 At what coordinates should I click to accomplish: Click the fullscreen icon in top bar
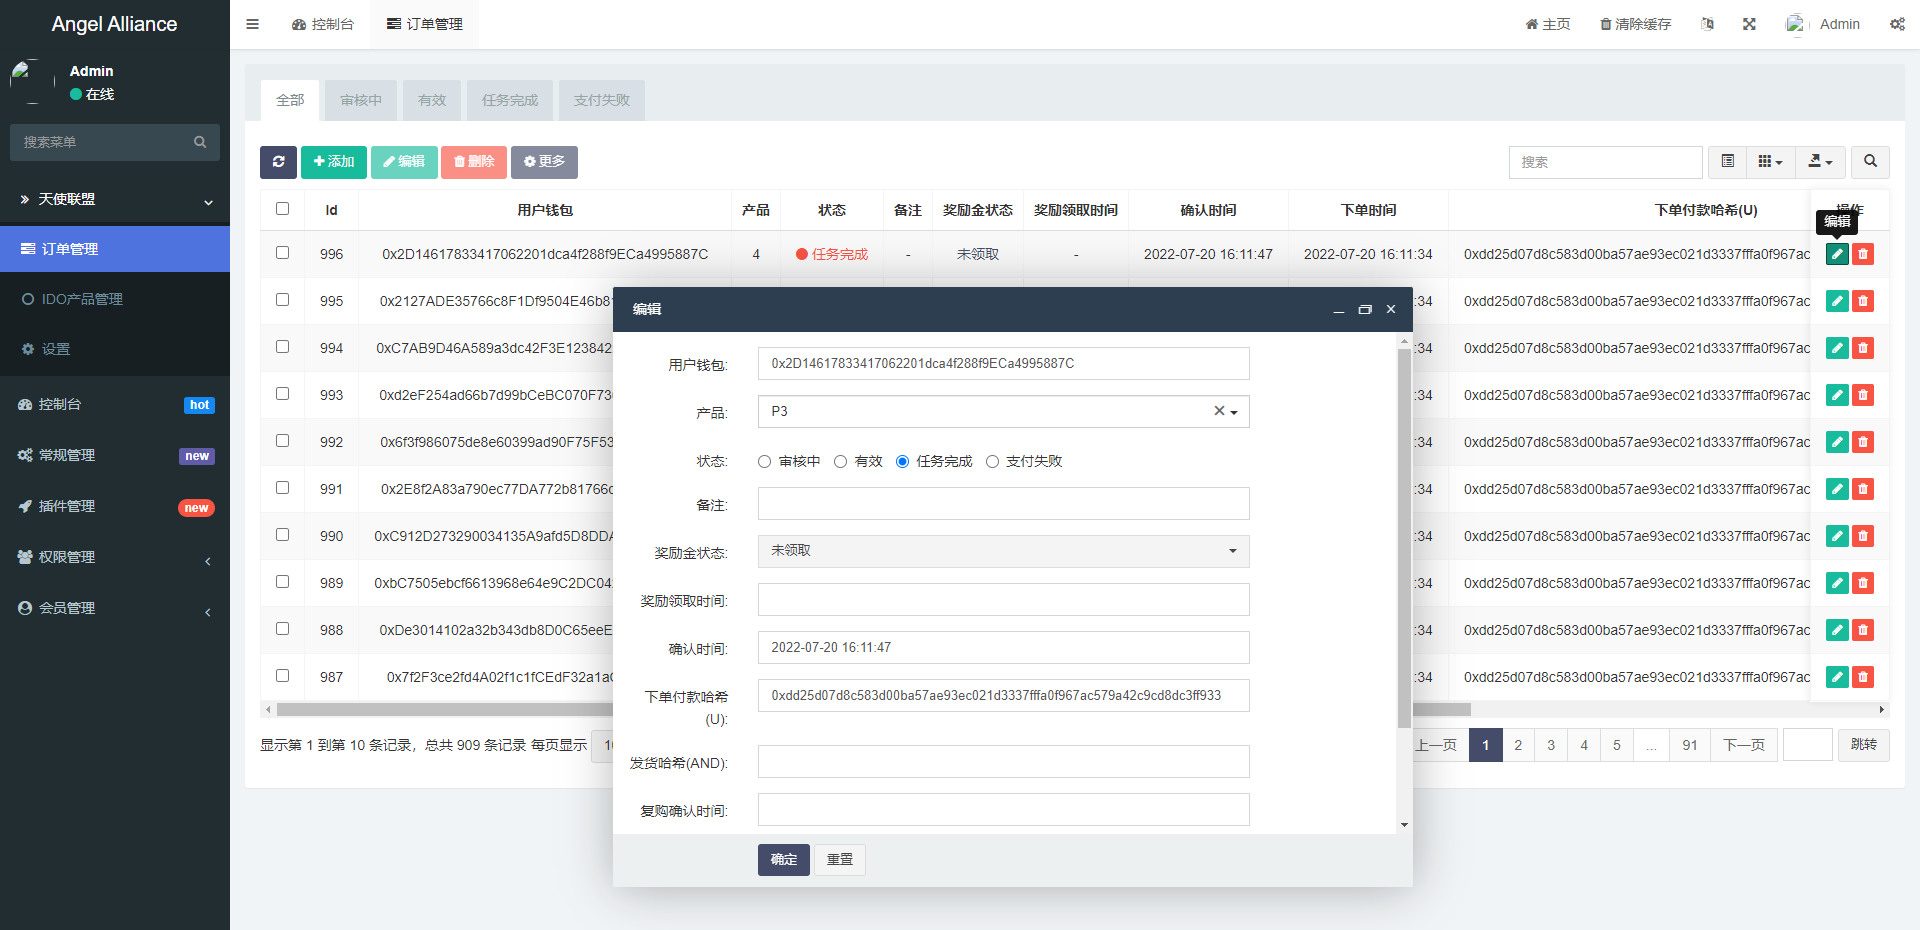pyautogui.click(x=1749, y=24)
